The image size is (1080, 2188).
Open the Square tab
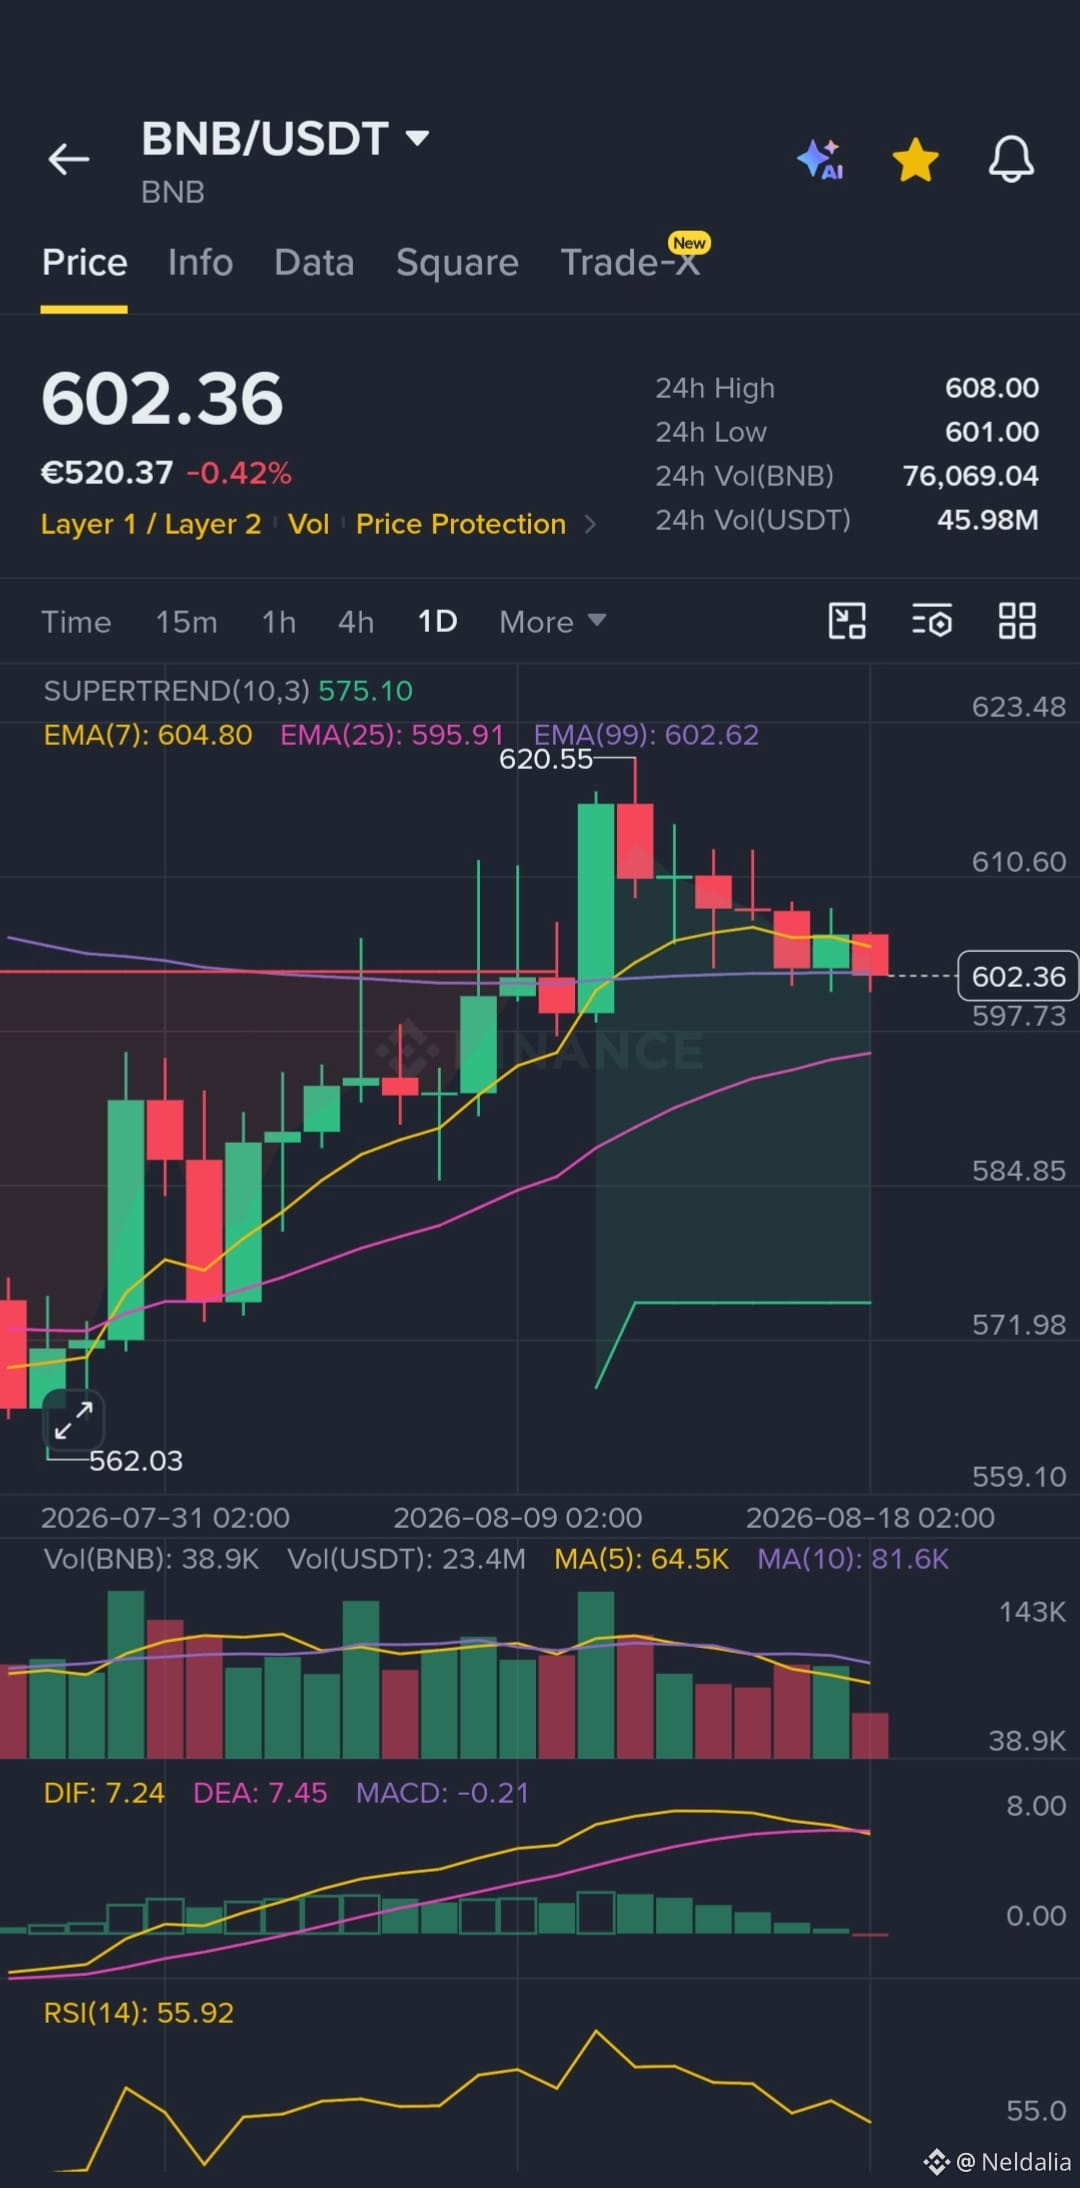point(457,263)
